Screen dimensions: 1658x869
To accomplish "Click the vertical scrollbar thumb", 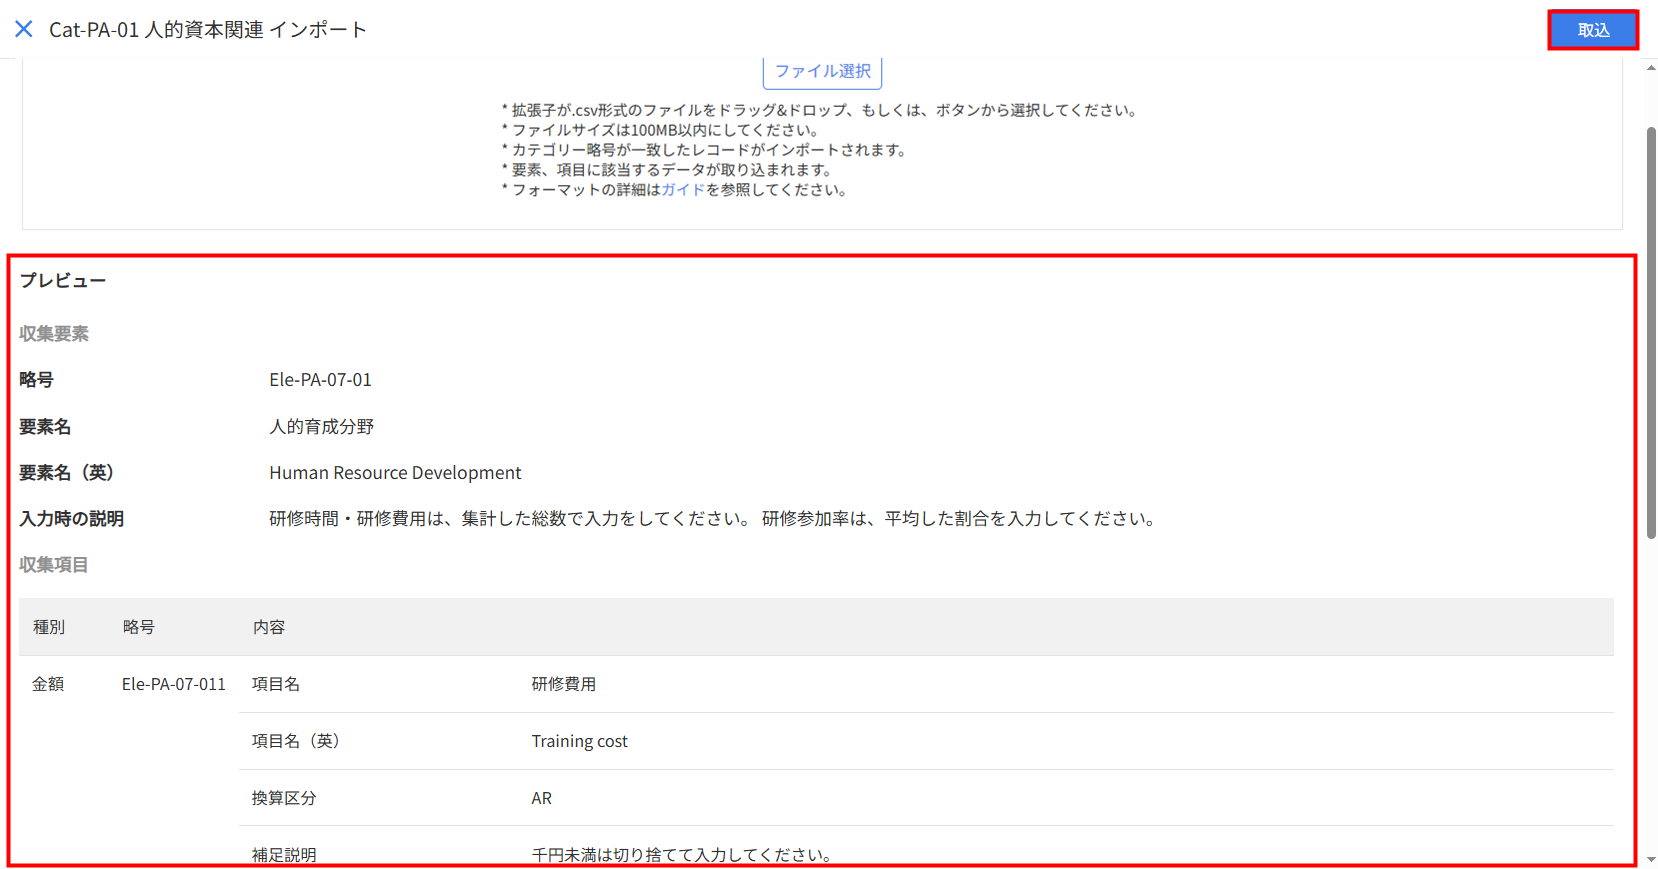I will (1650, 330).
